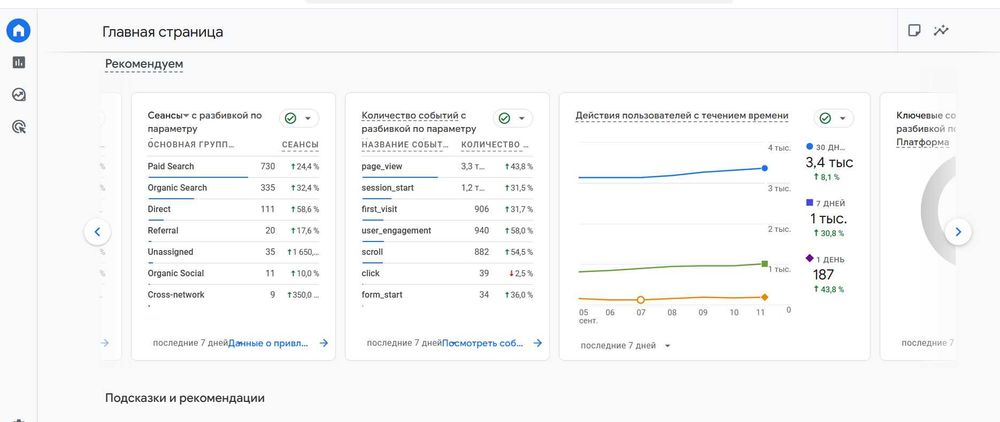Click Подсказки и рекомендации heading
Viewport: 1000px width, 422px height.
pos(185,398)
